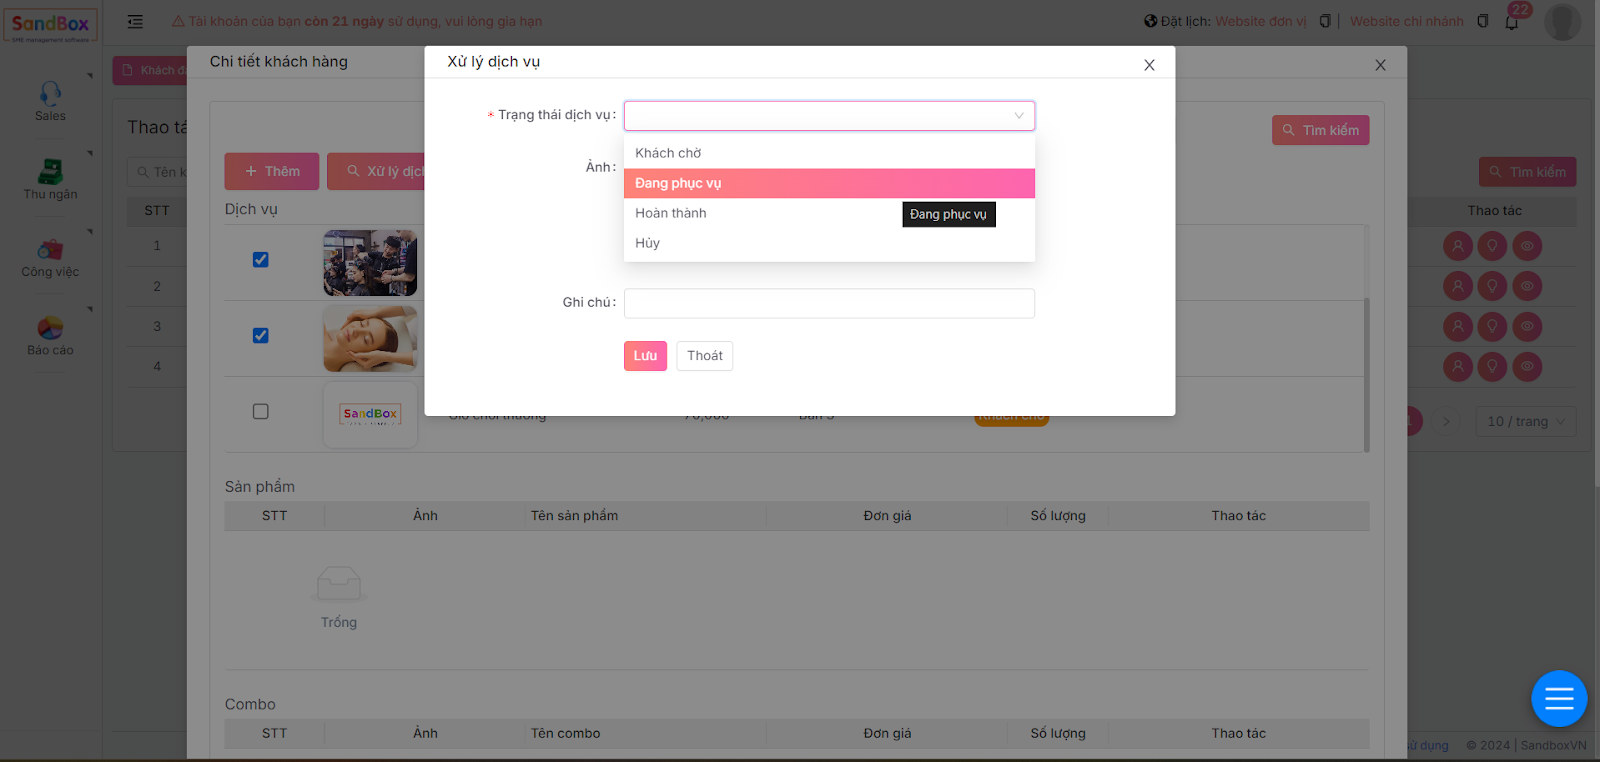Viewport: 1600px width, 762px height.
Task: Select the Khách chờ option
Action: (668, 153)
